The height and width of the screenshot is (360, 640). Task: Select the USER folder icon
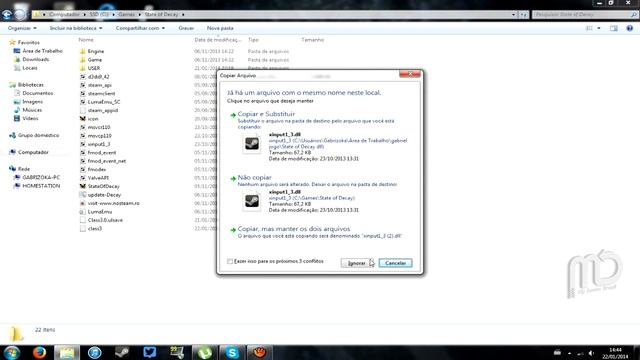coord(83,68)
